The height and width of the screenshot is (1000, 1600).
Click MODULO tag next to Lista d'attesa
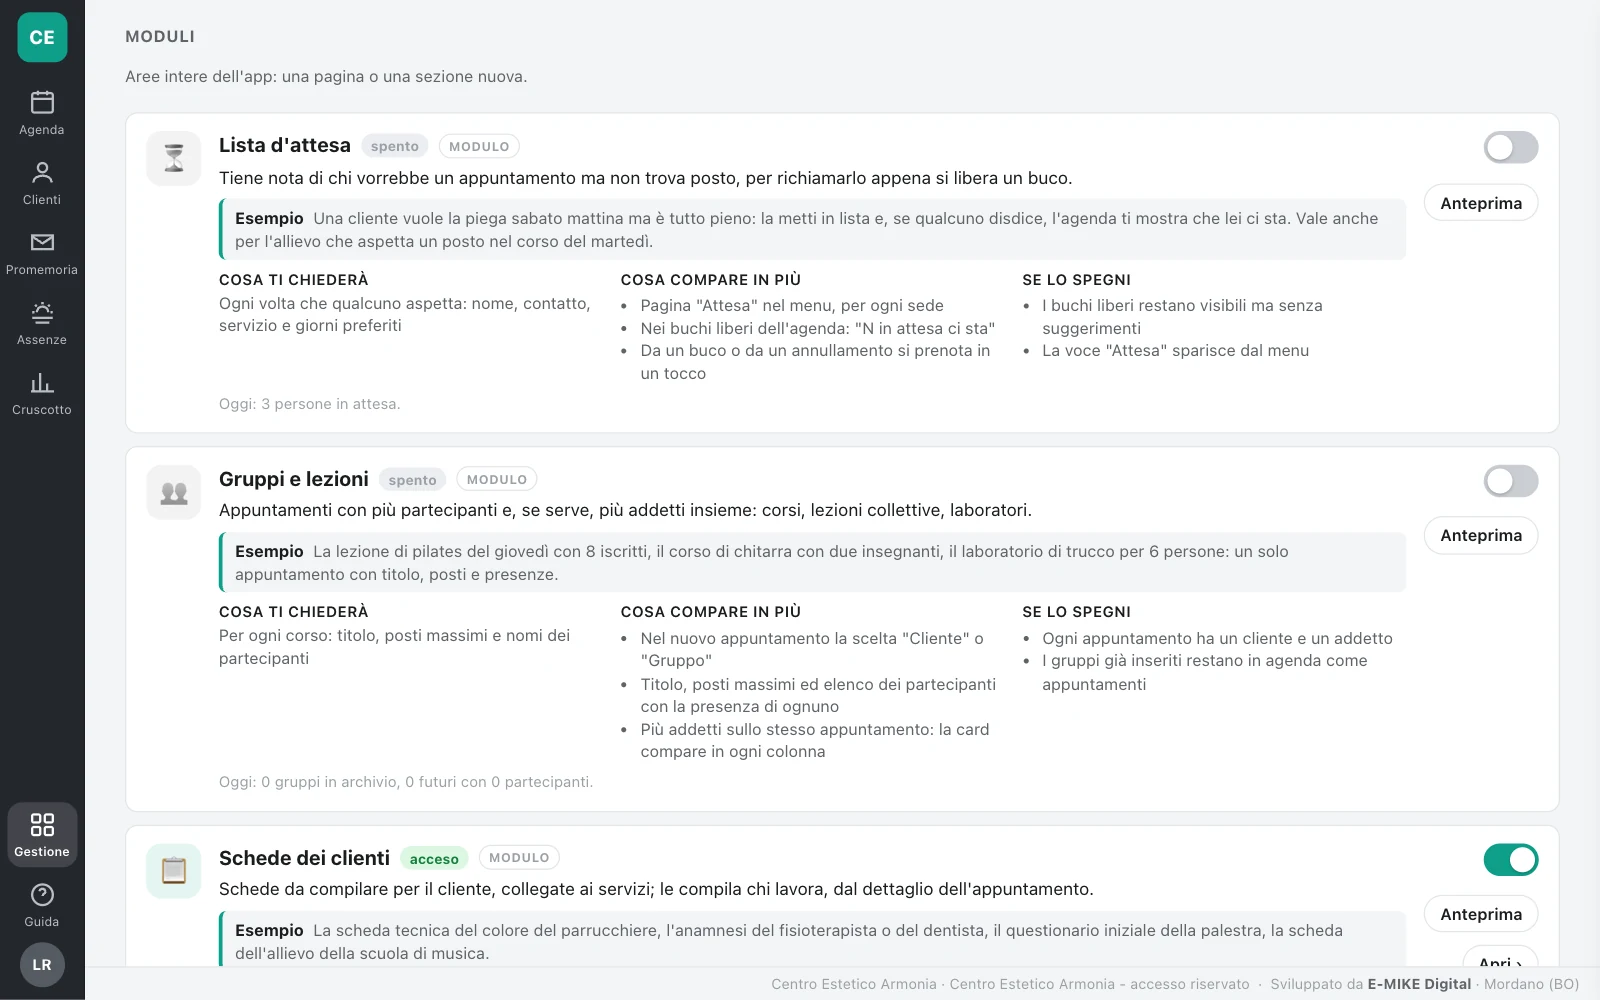pyautogui.click(x=479, y=146)
